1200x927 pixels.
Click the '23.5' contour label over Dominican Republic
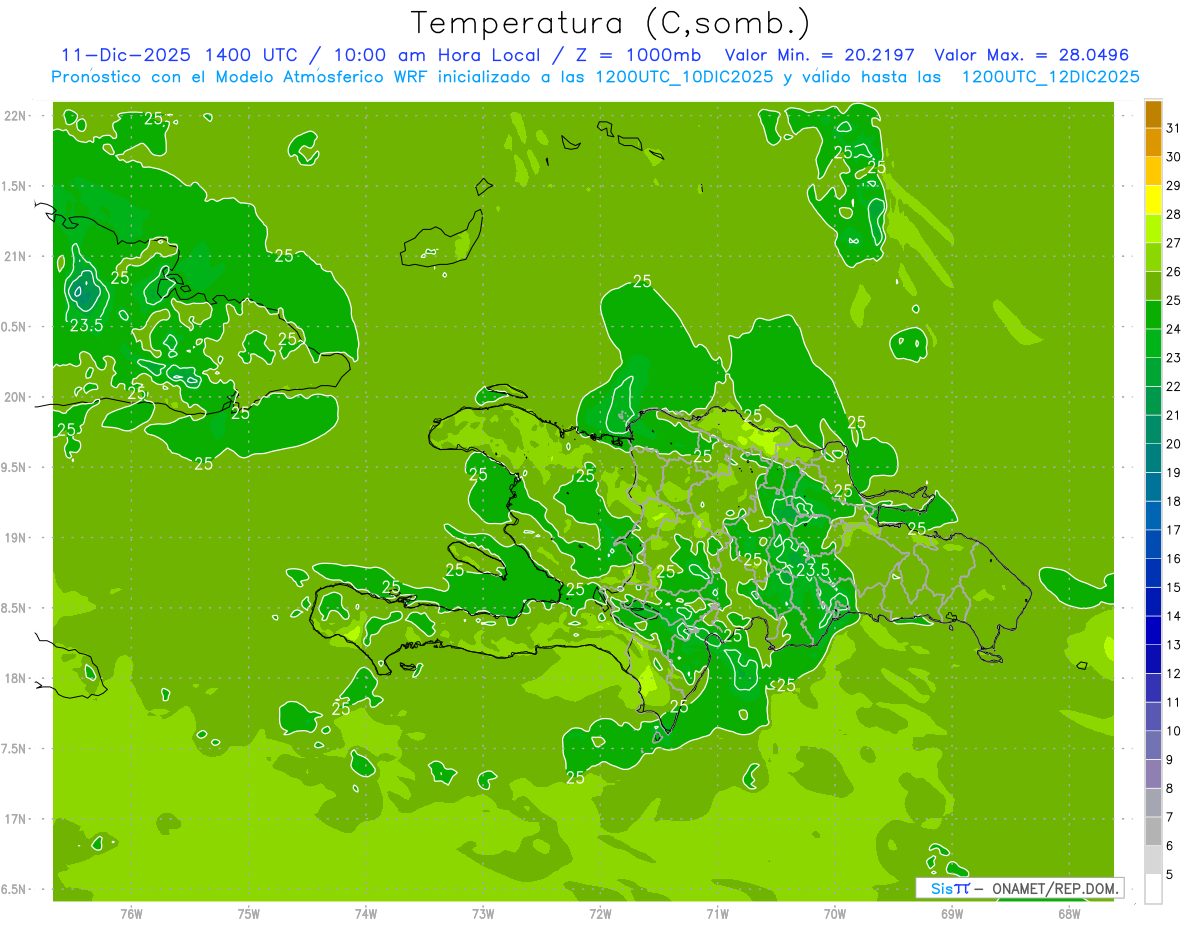click(813, 569)
